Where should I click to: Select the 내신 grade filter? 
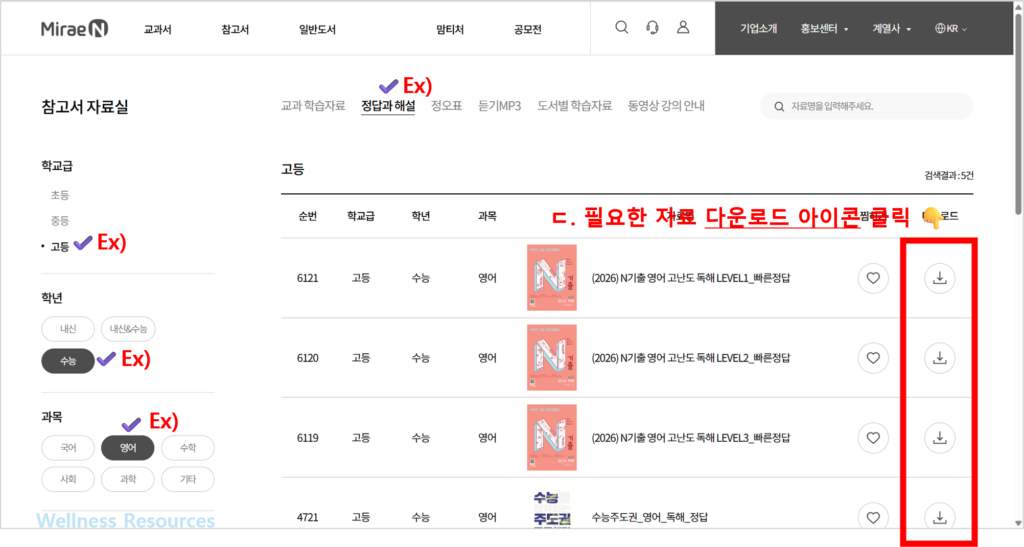coord(68,329)
